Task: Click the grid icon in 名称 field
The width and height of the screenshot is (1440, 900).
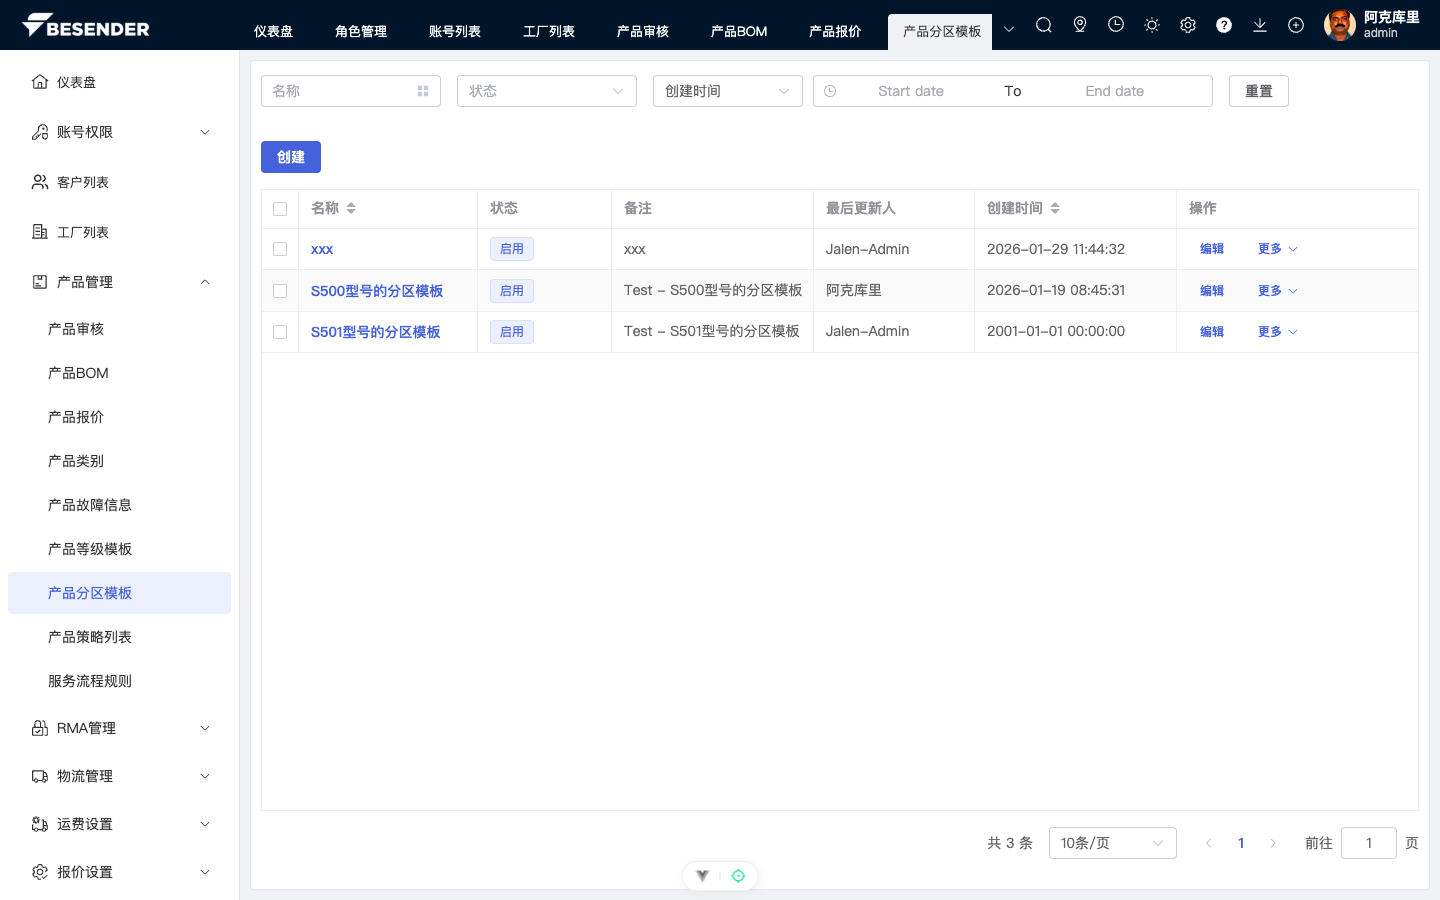Action: tap(423, 91)
